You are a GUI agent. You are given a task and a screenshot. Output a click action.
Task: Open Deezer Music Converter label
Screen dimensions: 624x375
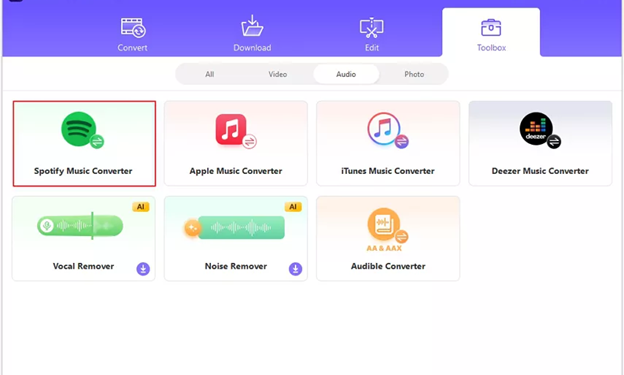pos(540,171)
